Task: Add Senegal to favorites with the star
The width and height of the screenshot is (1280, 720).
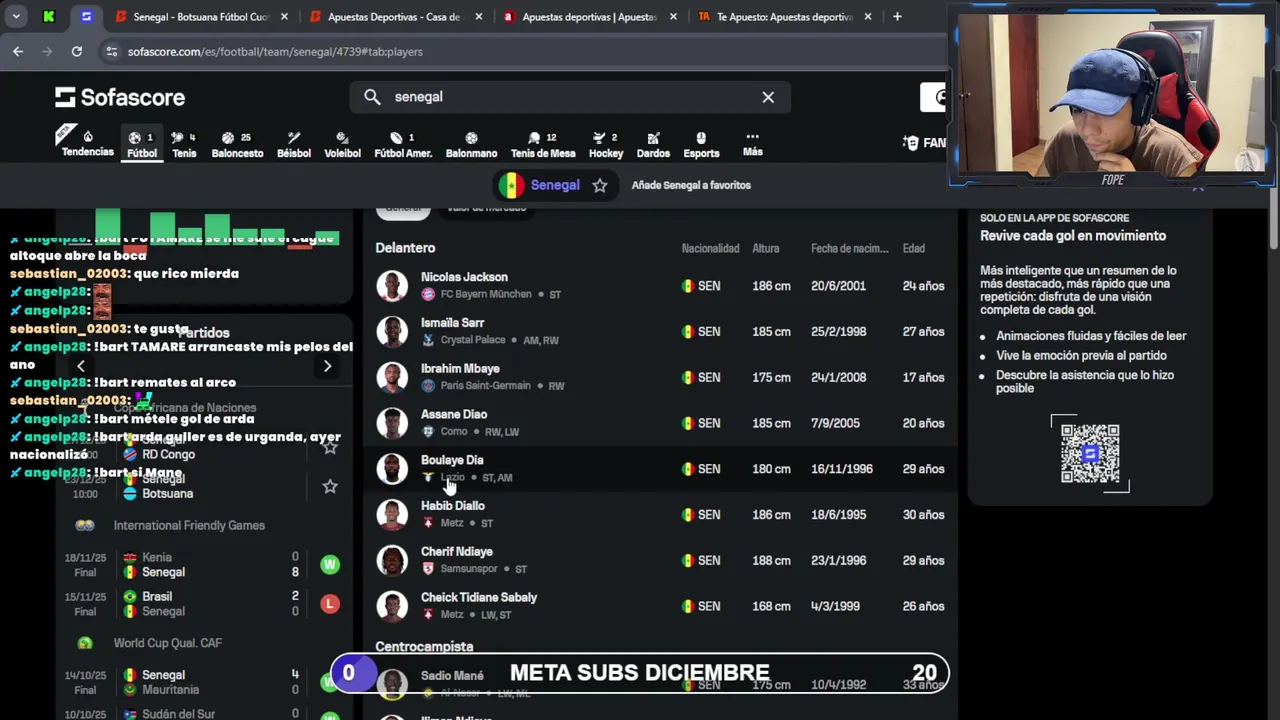Action: point(600,185)
